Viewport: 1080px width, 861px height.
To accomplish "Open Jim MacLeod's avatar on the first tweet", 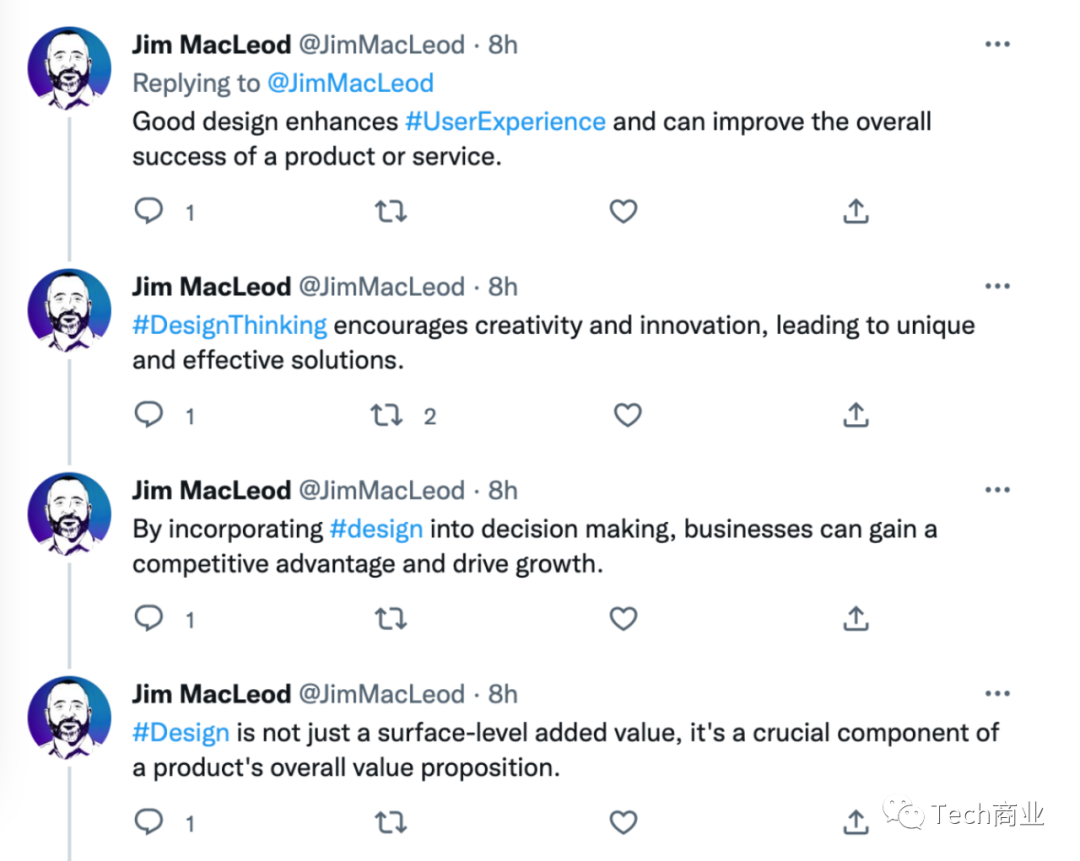I will click(x=70, y=68).
